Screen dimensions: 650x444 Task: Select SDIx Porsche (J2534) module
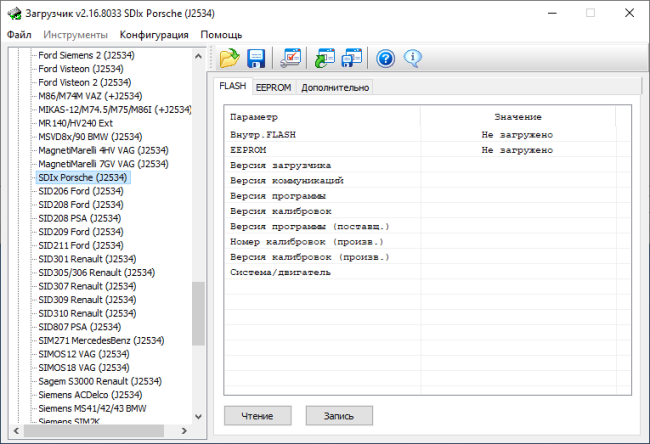(82, 177)
